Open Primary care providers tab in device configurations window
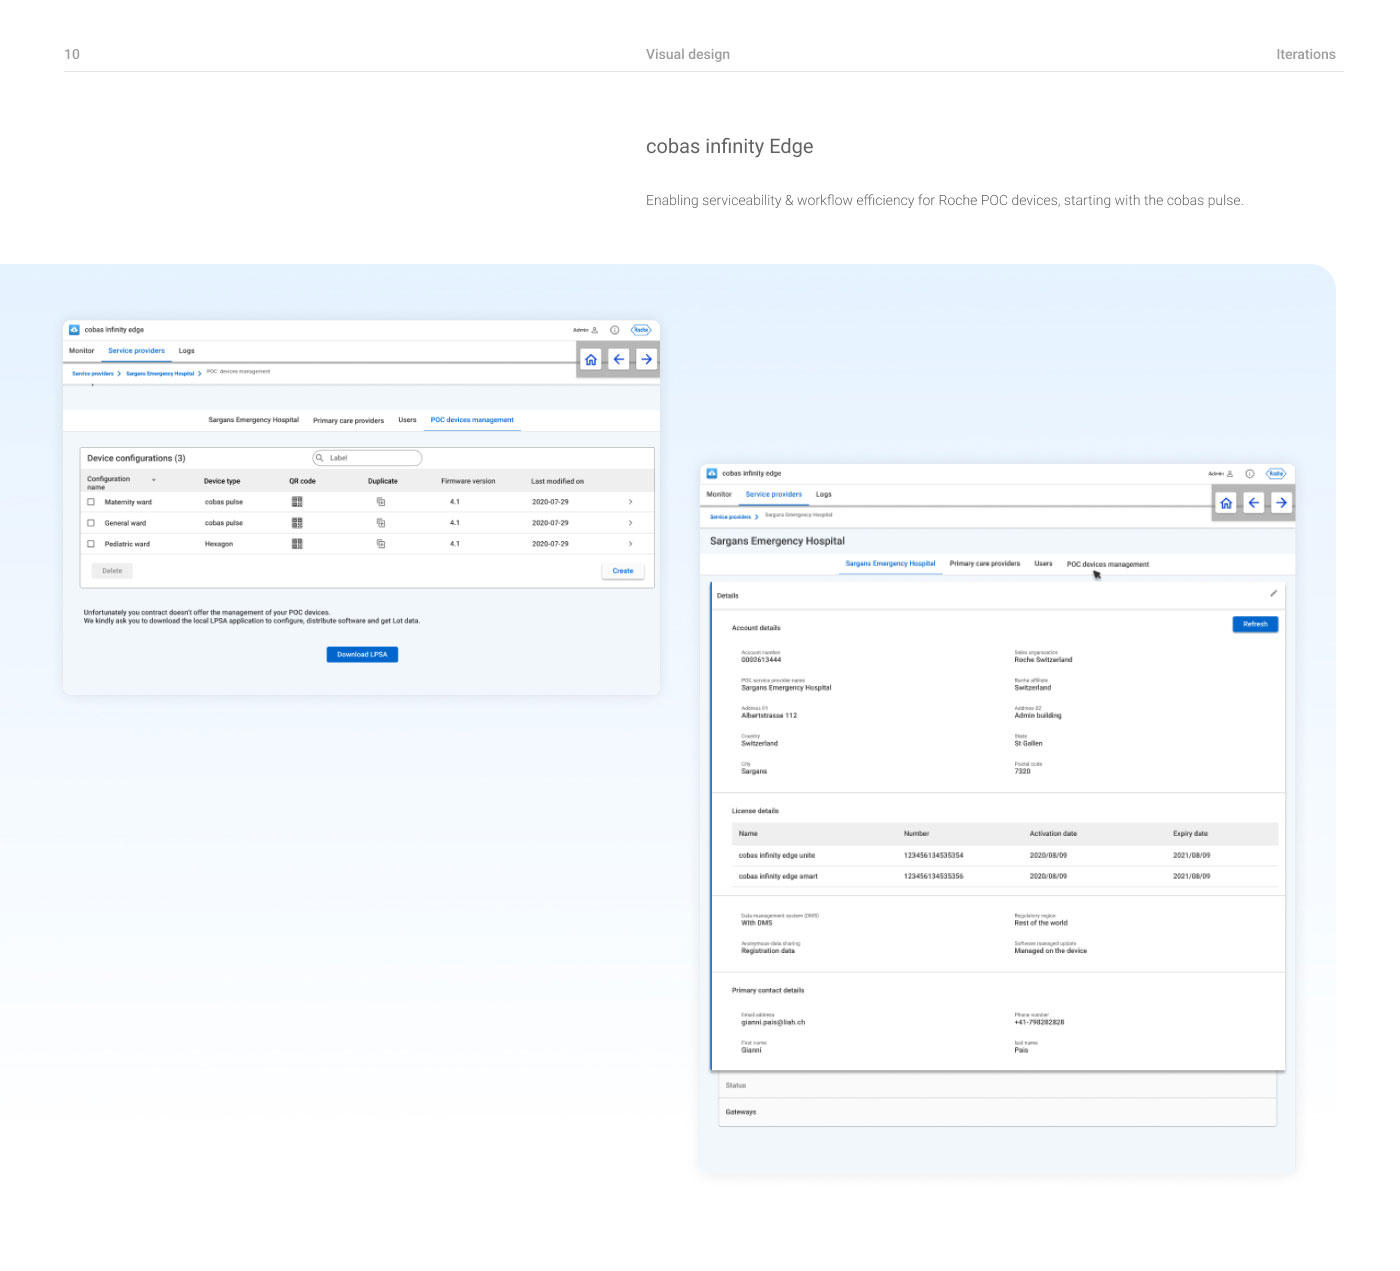Image resolution: width=1400 pixels, height=1271 pixels. (x=348, y=420)
